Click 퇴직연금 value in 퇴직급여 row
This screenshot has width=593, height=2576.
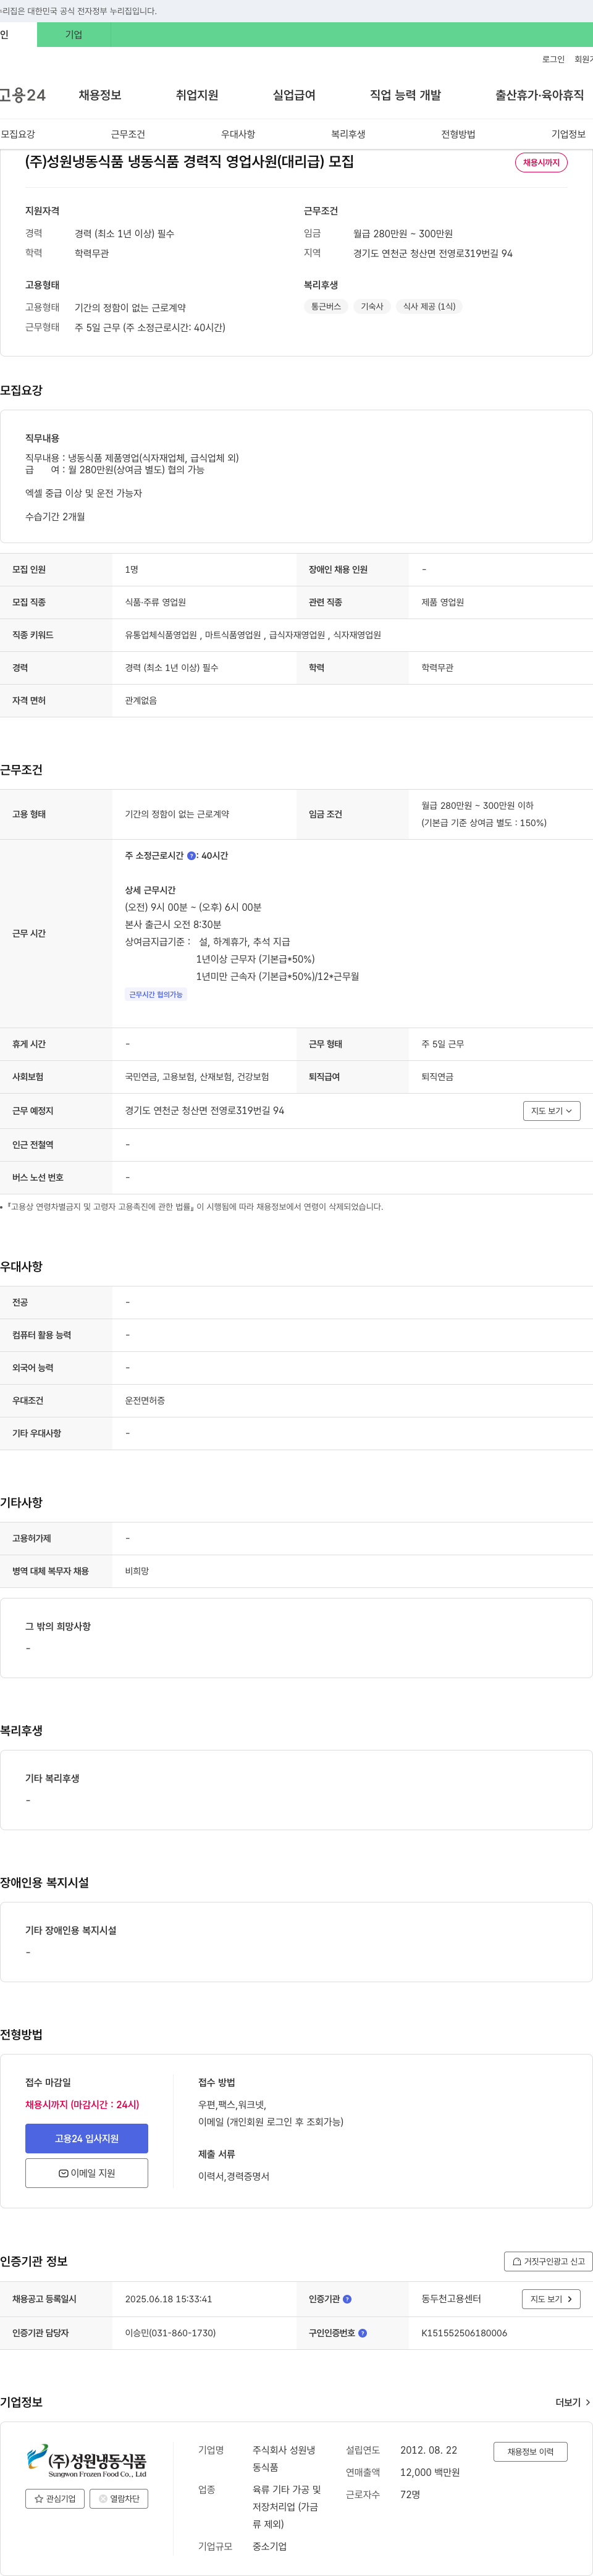tap(437, 1077)
